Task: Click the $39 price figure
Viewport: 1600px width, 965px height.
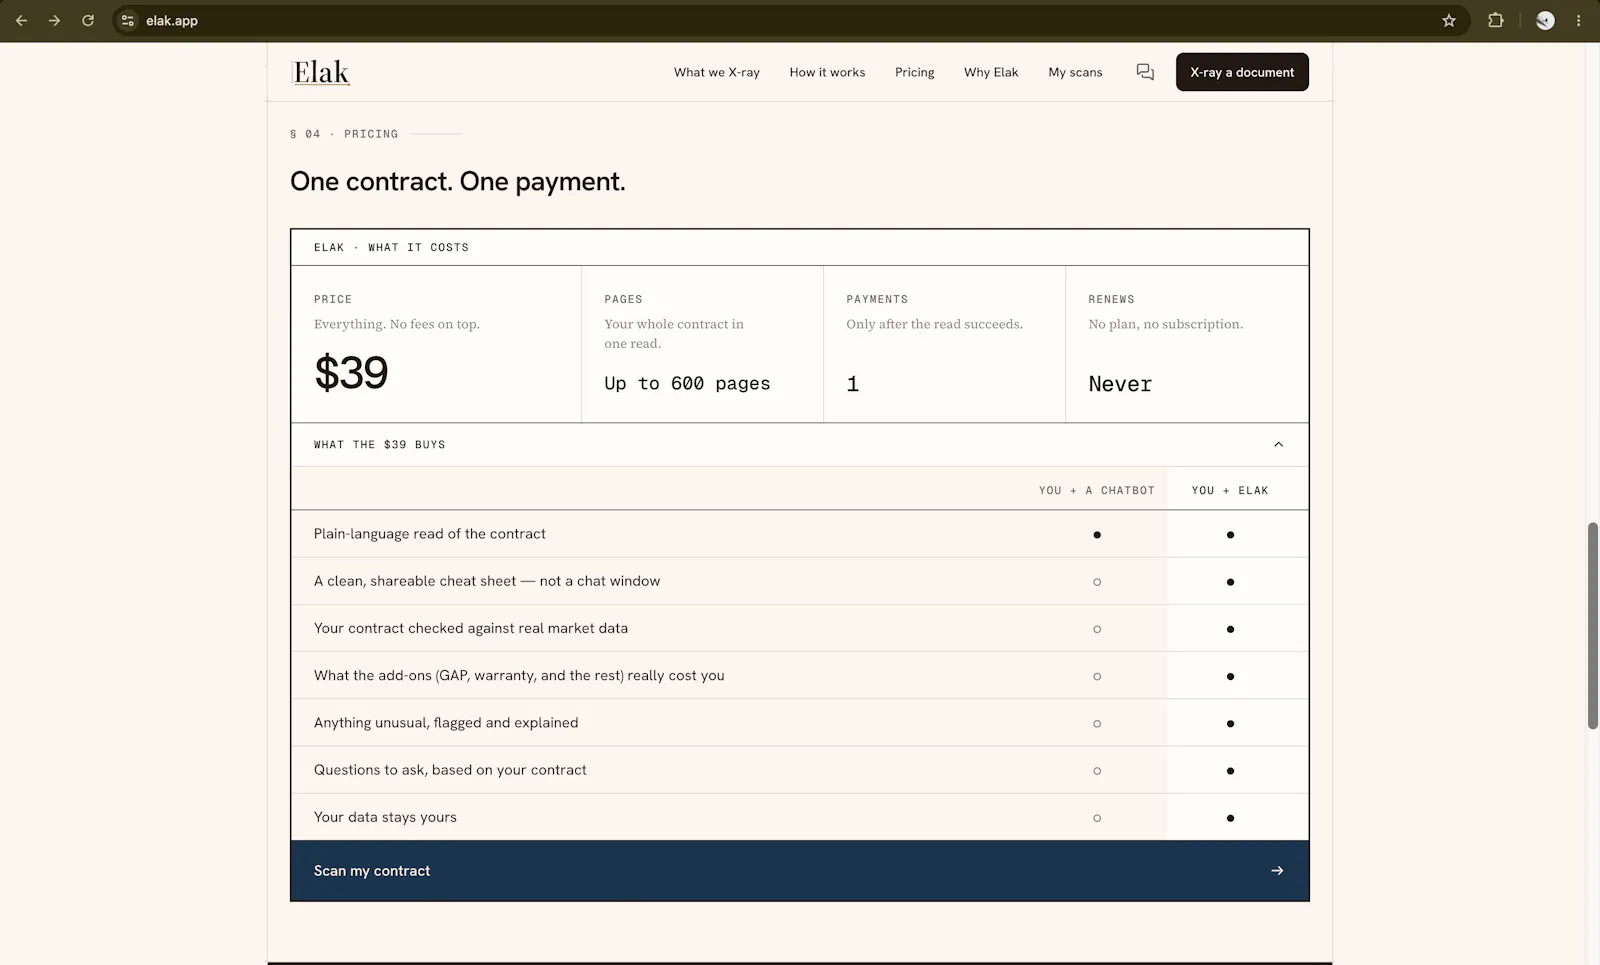Action: point(351,372)
